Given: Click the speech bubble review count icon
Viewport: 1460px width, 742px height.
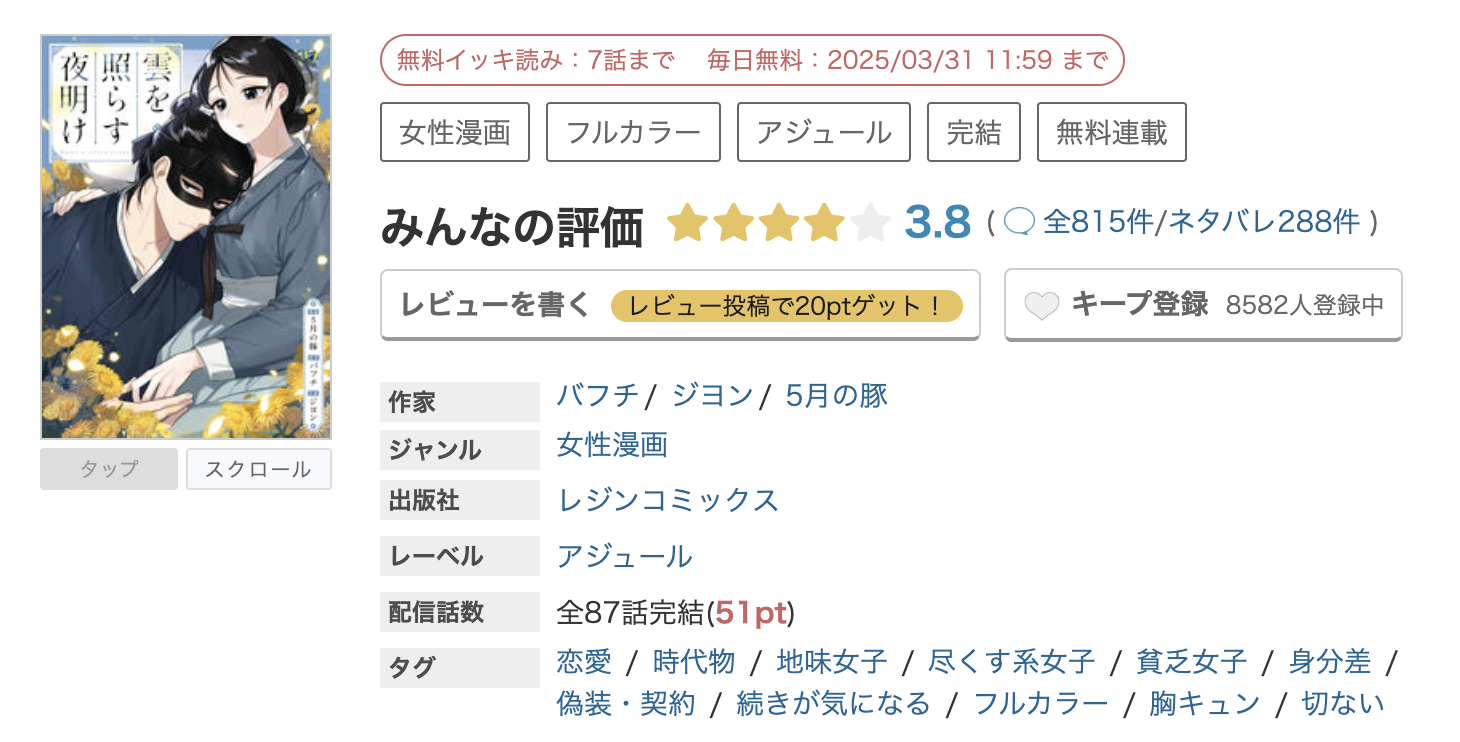Looking at the screenshot, I should tap(1018, 221).
